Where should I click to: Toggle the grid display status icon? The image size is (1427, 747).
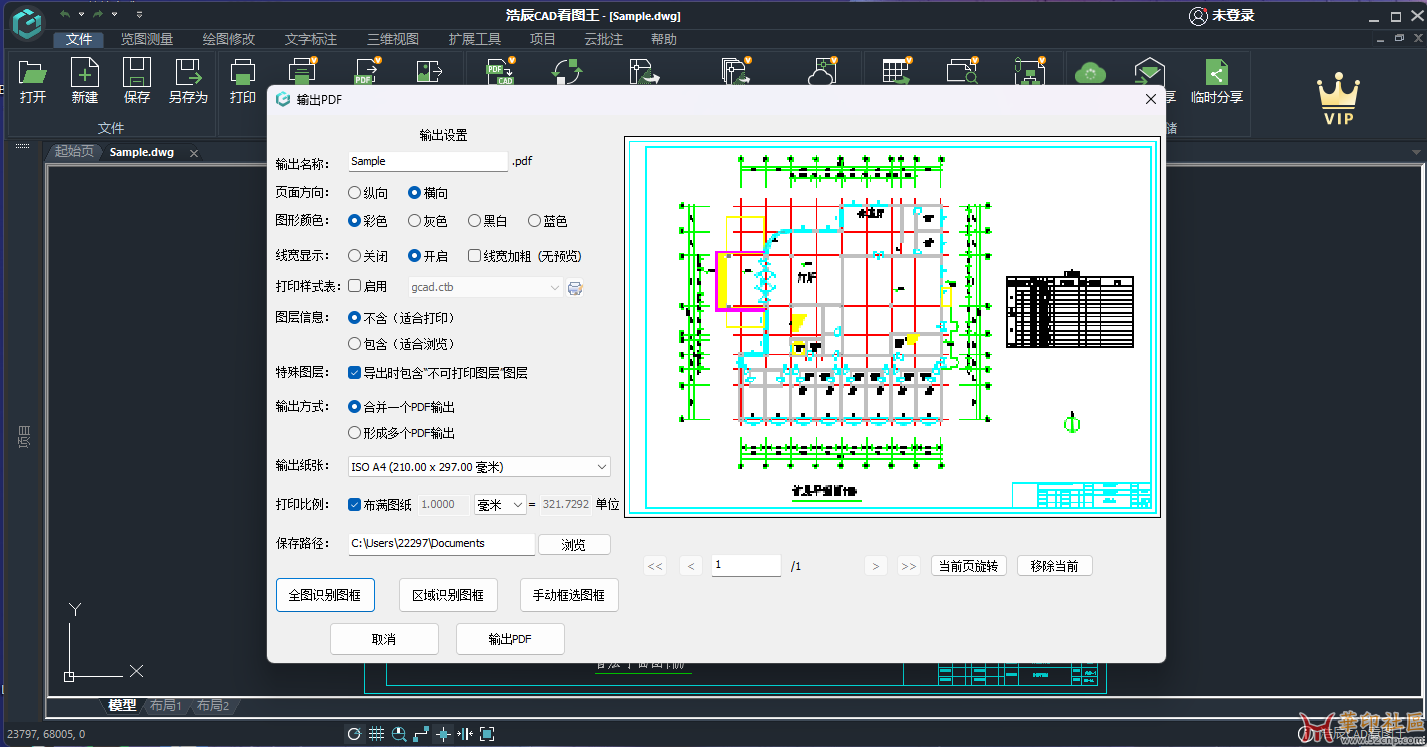tap(377, 734)
